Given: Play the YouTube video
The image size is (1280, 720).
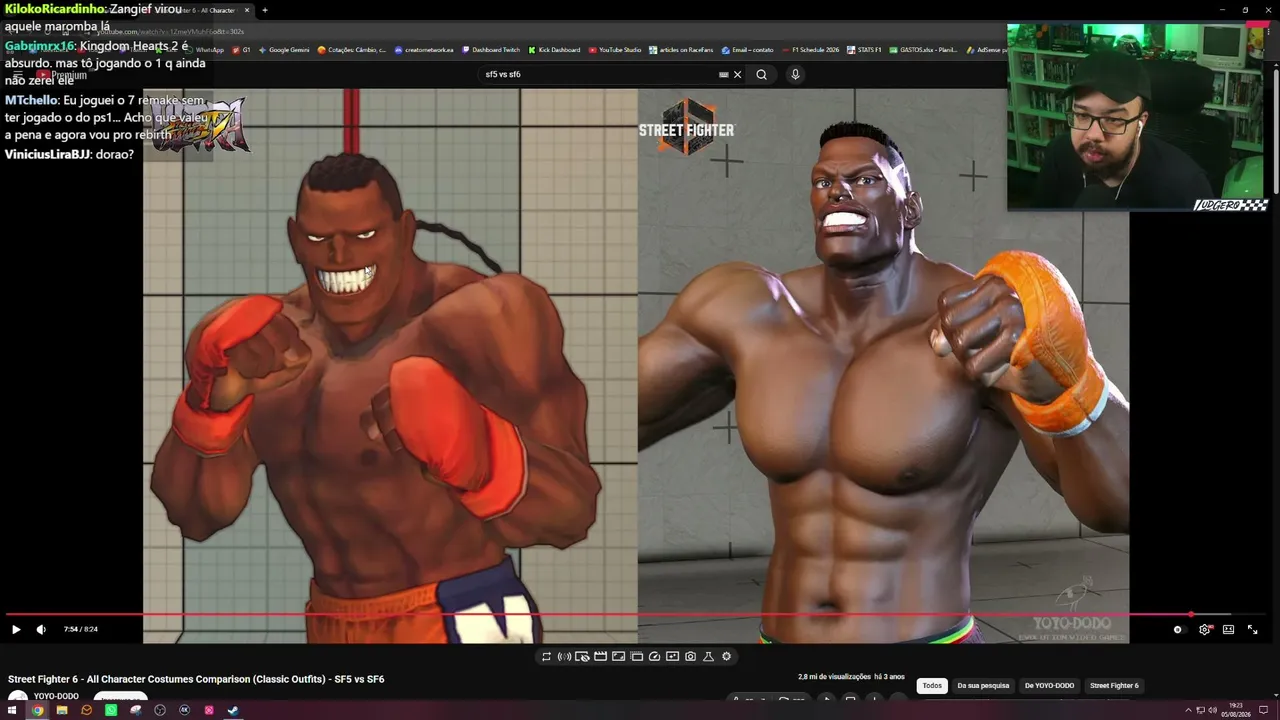Looking at the screenshot, I should (x=16, y=629).
